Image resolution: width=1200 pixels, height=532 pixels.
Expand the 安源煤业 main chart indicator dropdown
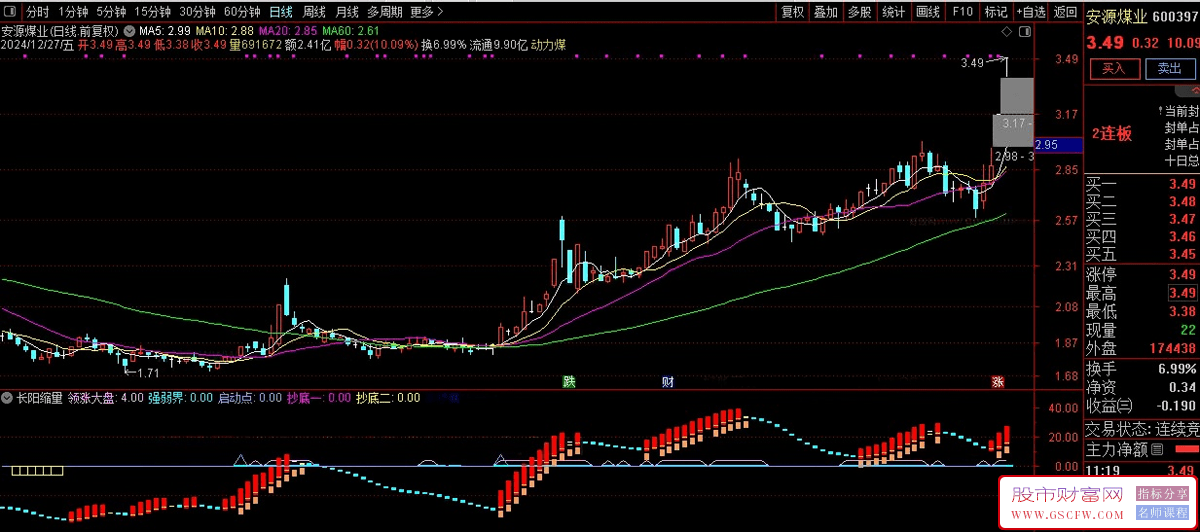click(128, 31)
